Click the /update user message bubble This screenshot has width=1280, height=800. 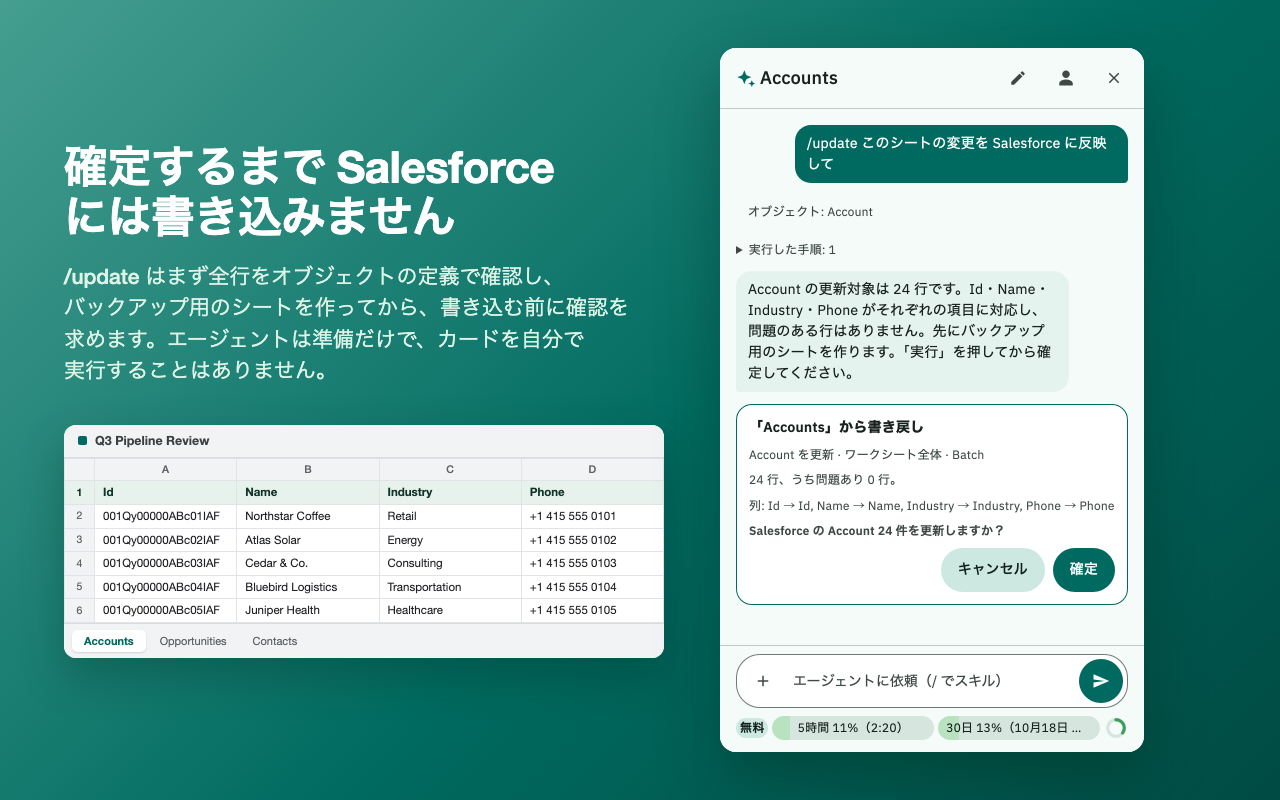click(961, 154)
